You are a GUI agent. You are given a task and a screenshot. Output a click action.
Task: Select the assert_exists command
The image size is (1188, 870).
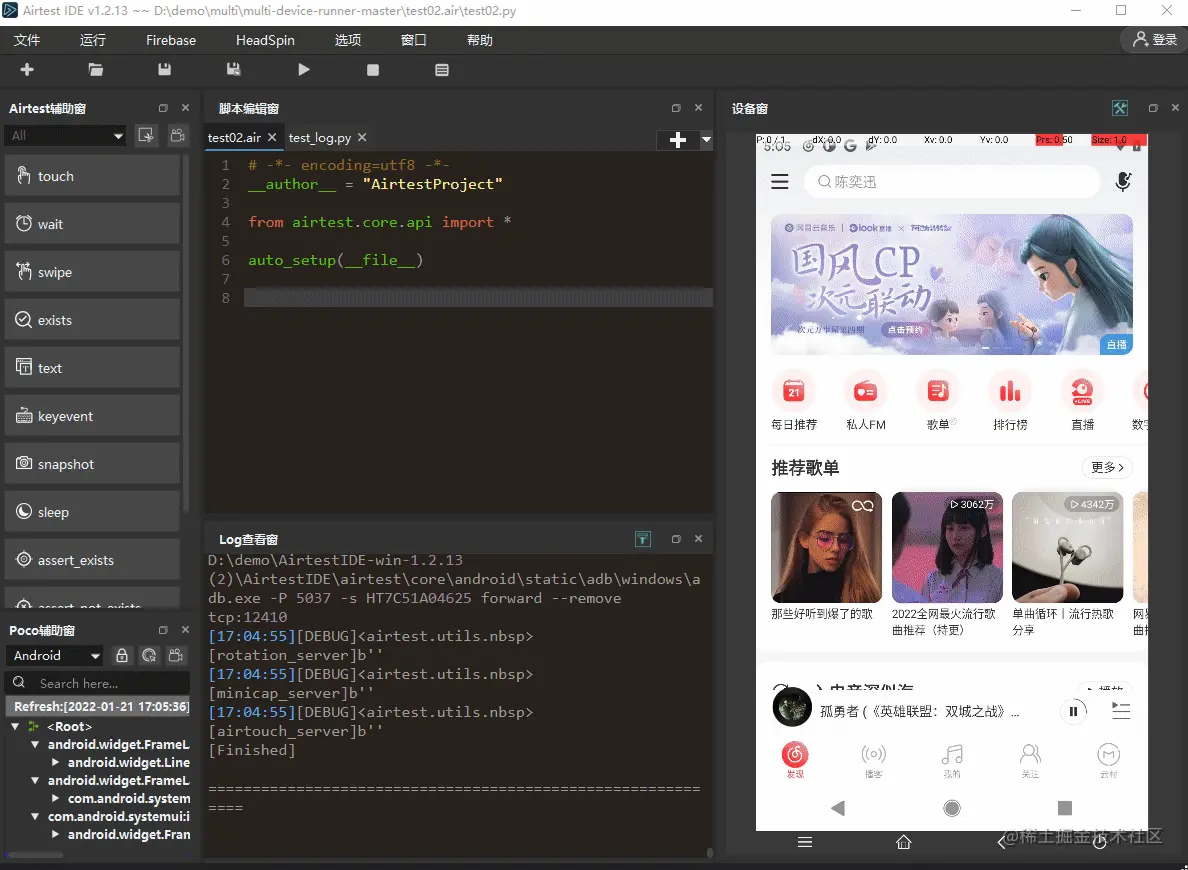[92, 560]
